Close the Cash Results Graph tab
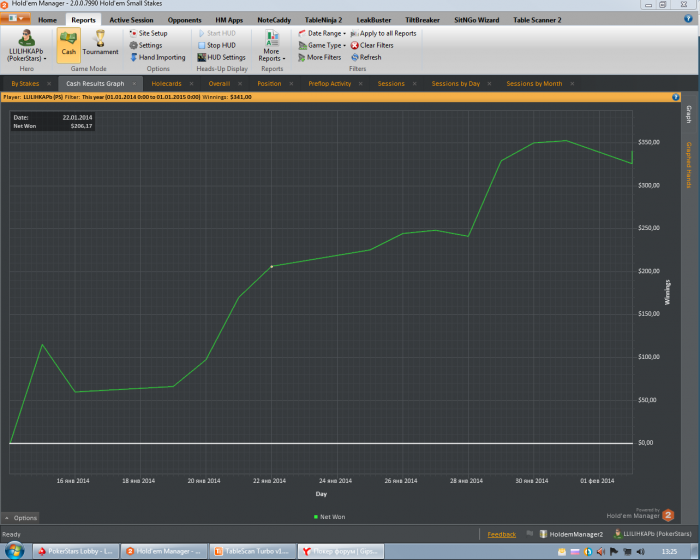Screen dimensions: 700x560 (133, 84)
